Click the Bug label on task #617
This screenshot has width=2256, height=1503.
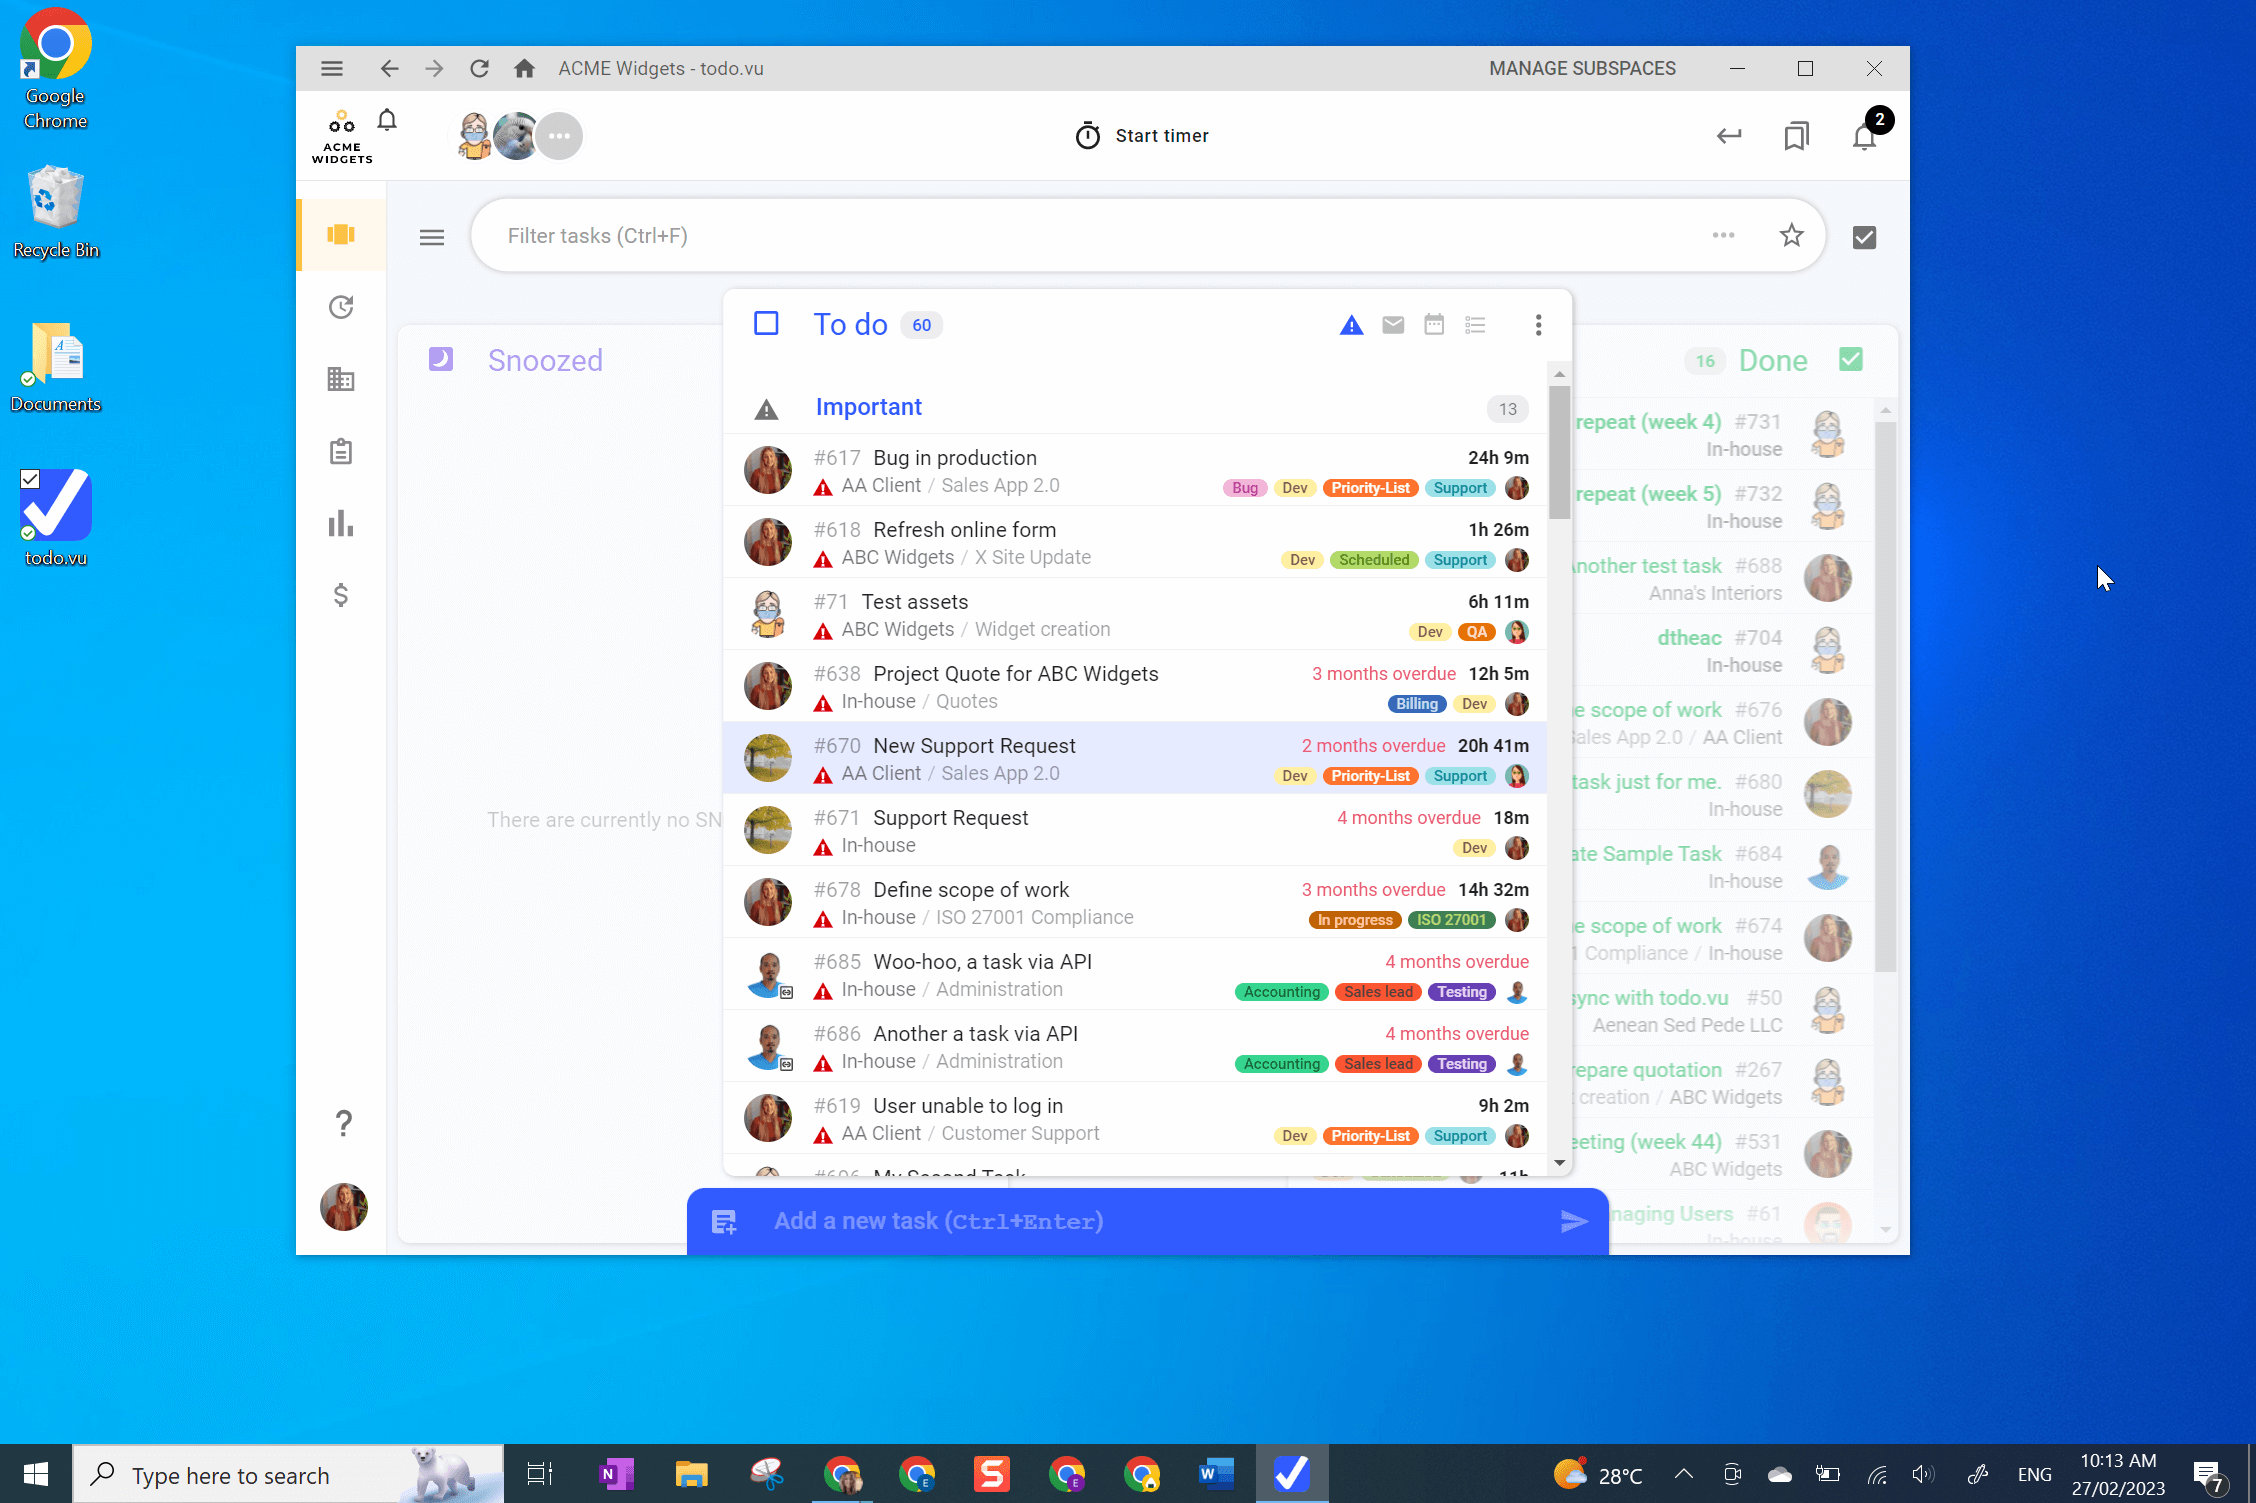pos(1245,488)
